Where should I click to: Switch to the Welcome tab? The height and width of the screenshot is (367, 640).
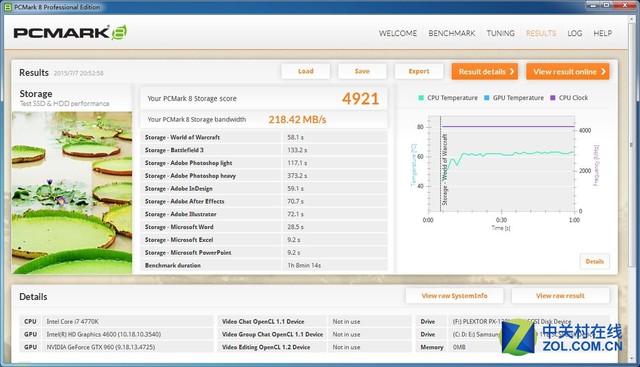[398, 33]
